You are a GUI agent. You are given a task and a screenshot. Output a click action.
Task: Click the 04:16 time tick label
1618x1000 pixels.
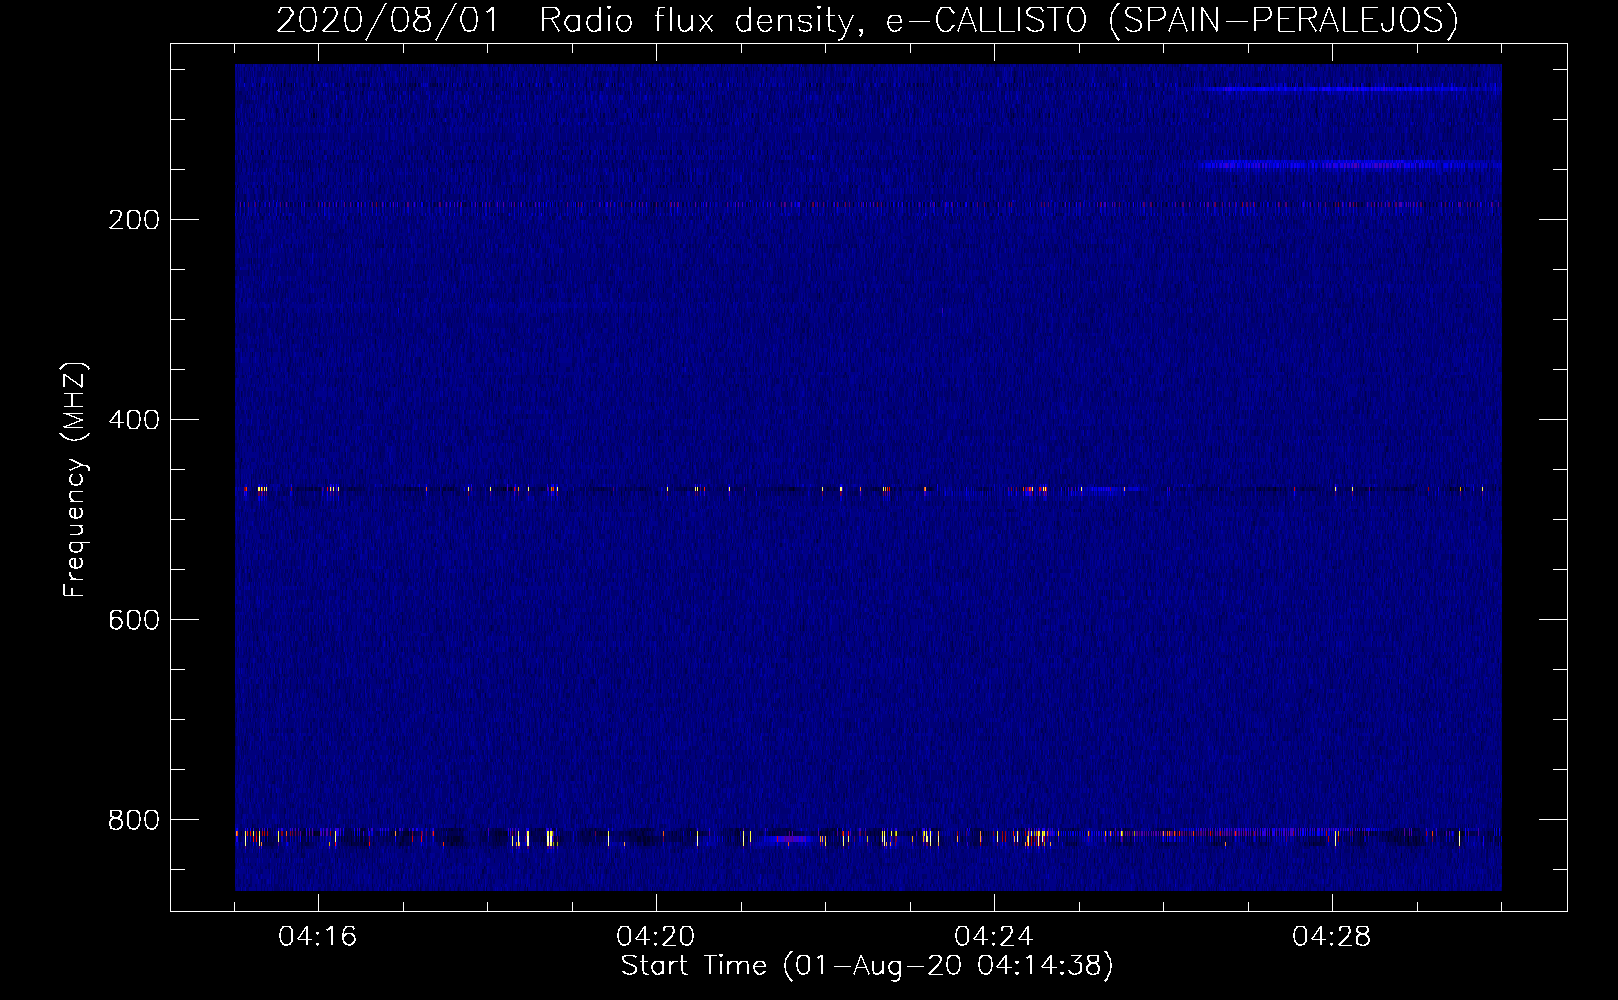click(318, 937)
